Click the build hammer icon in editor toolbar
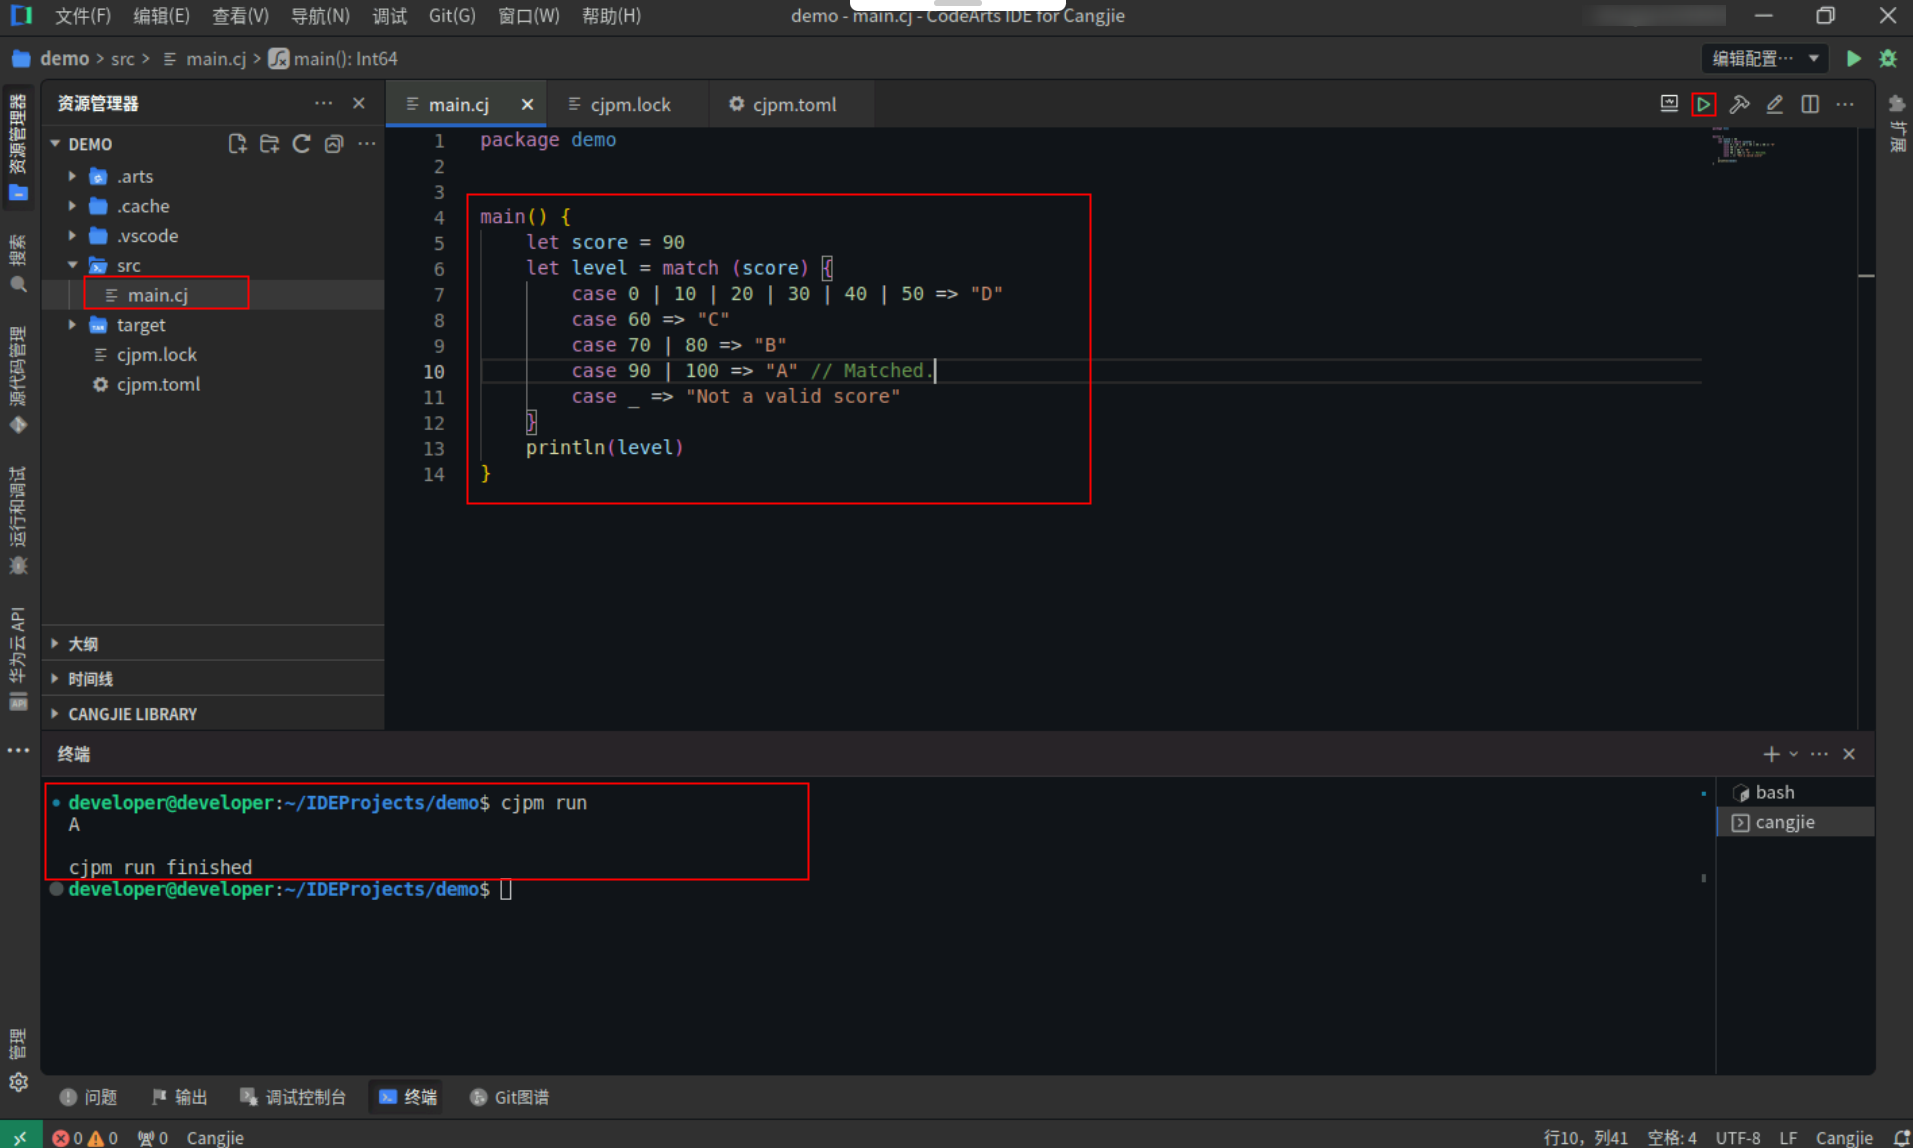 [x=1739, y=104]
